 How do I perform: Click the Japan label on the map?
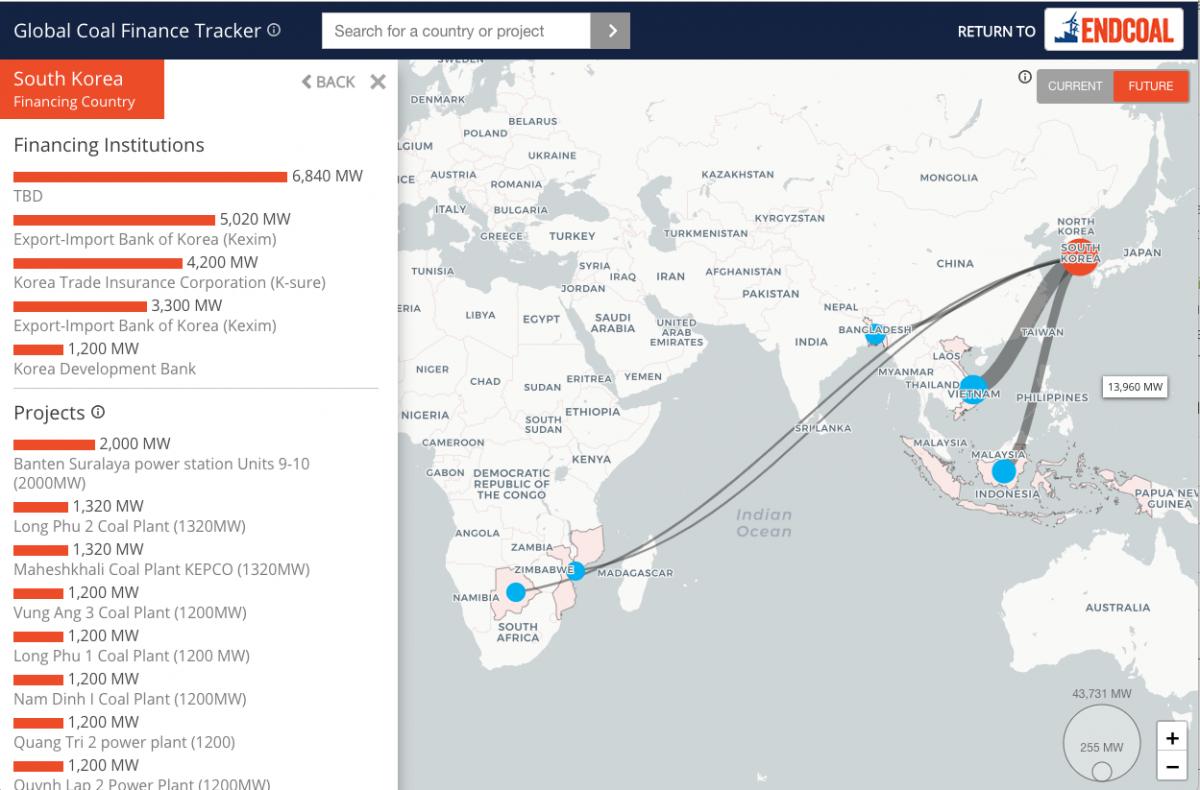click(x=1142, y=253)
